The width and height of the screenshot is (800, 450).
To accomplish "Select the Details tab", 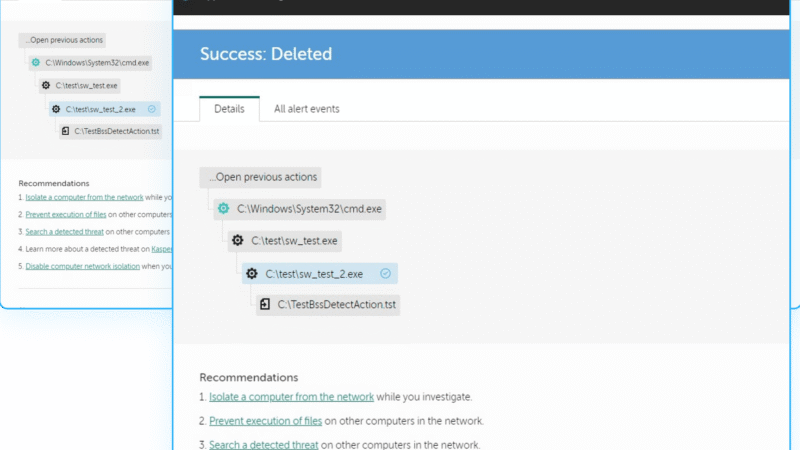I will [x=229, y=109].
